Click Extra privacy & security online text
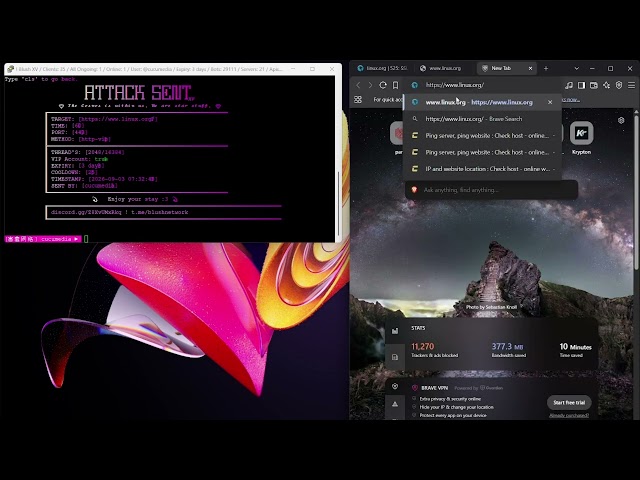Image resolution: width=640 pixels, height=480 pixels. [450, 399]
